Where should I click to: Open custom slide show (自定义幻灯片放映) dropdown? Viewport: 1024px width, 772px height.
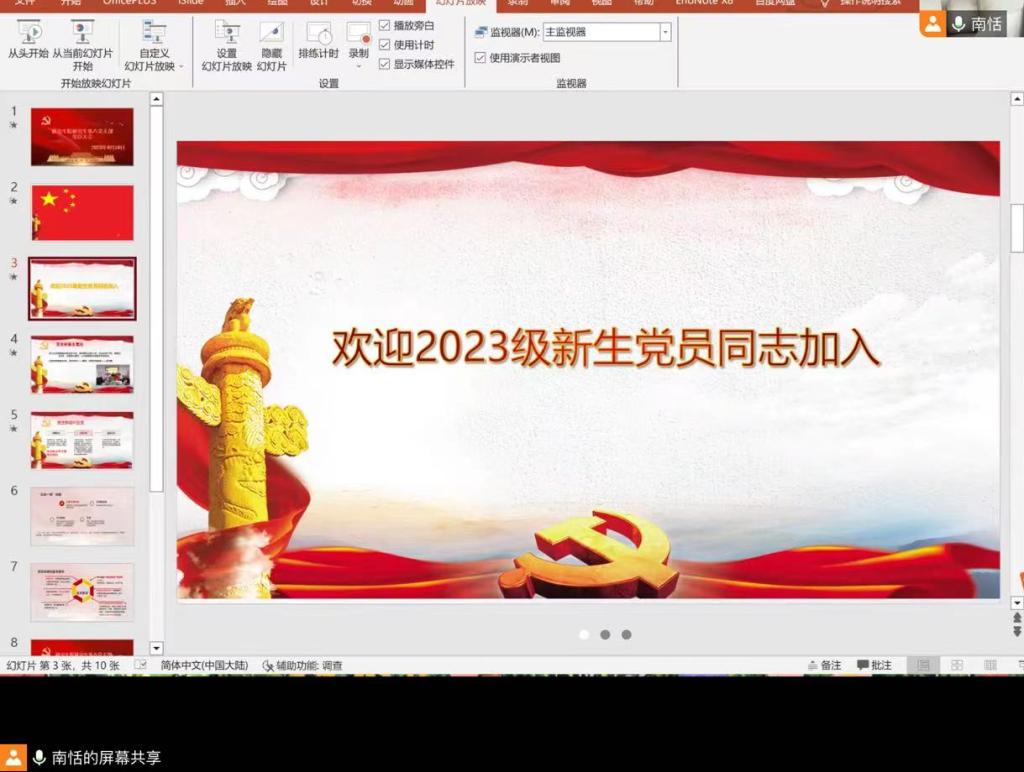click(x=154, y=44)
